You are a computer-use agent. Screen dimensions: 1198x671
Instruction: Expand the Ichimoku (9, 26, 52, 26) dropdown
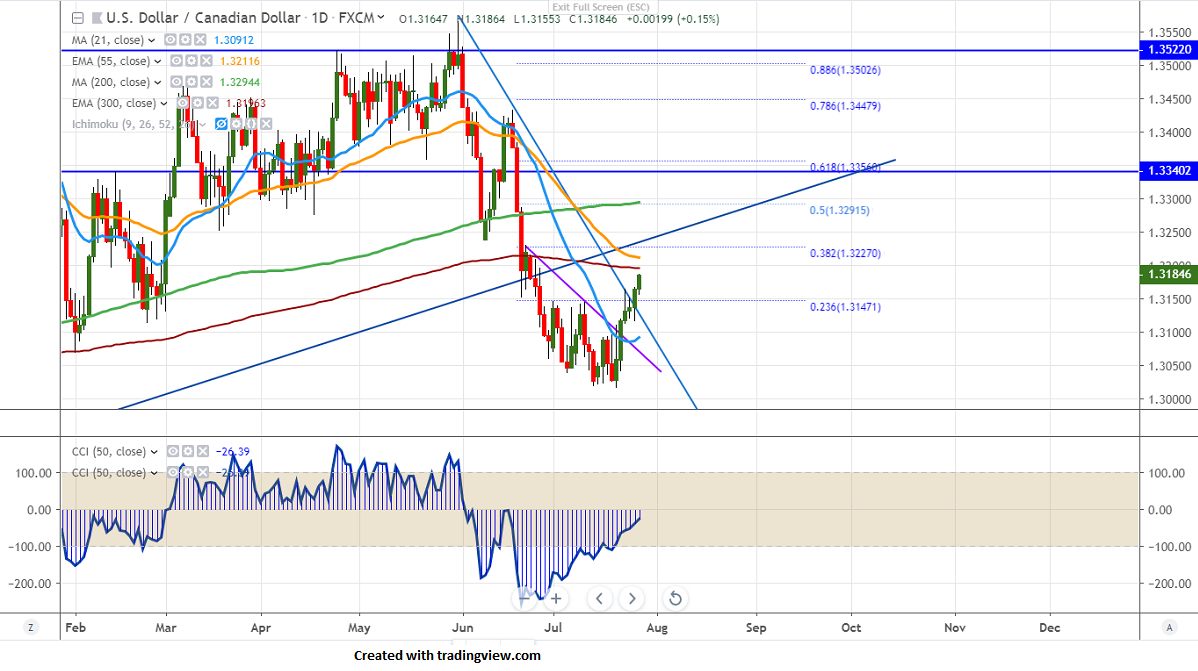(202, 125)
